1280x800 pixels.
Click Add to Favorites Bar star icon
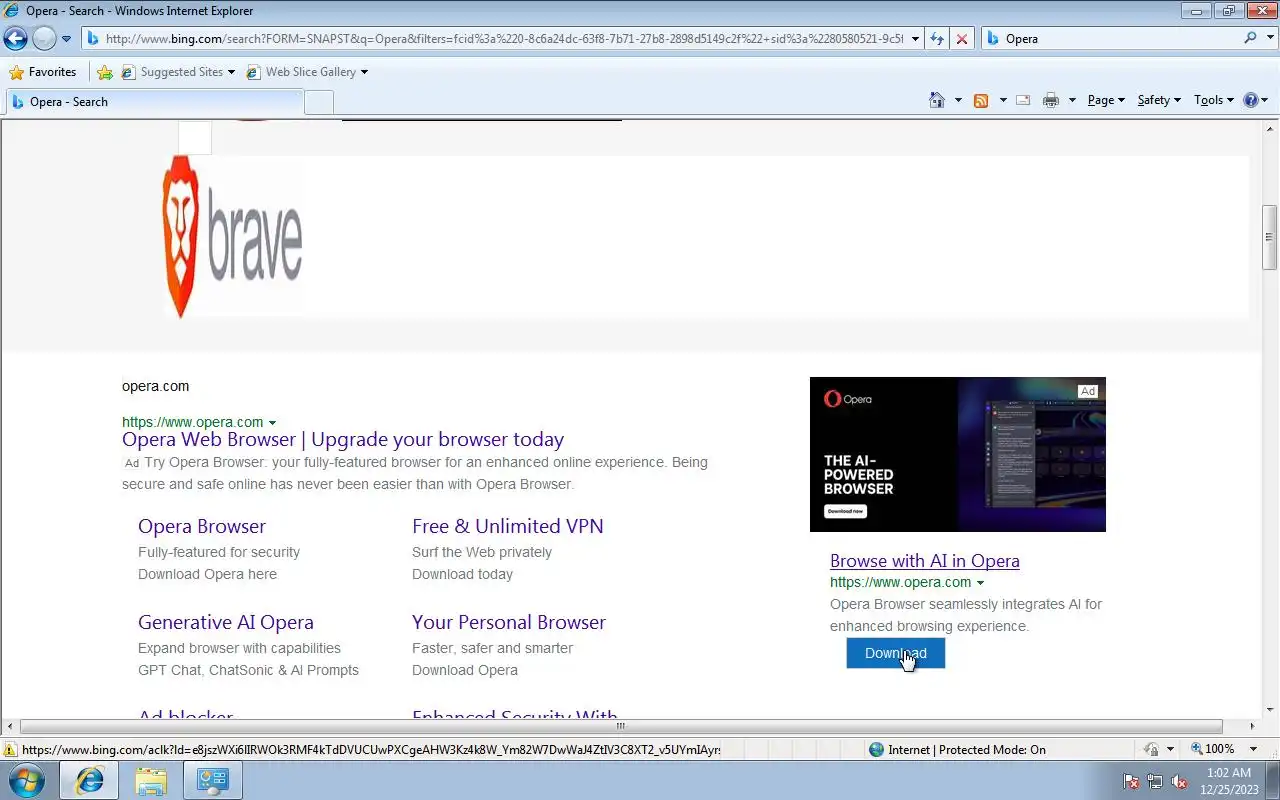point(104,72)
